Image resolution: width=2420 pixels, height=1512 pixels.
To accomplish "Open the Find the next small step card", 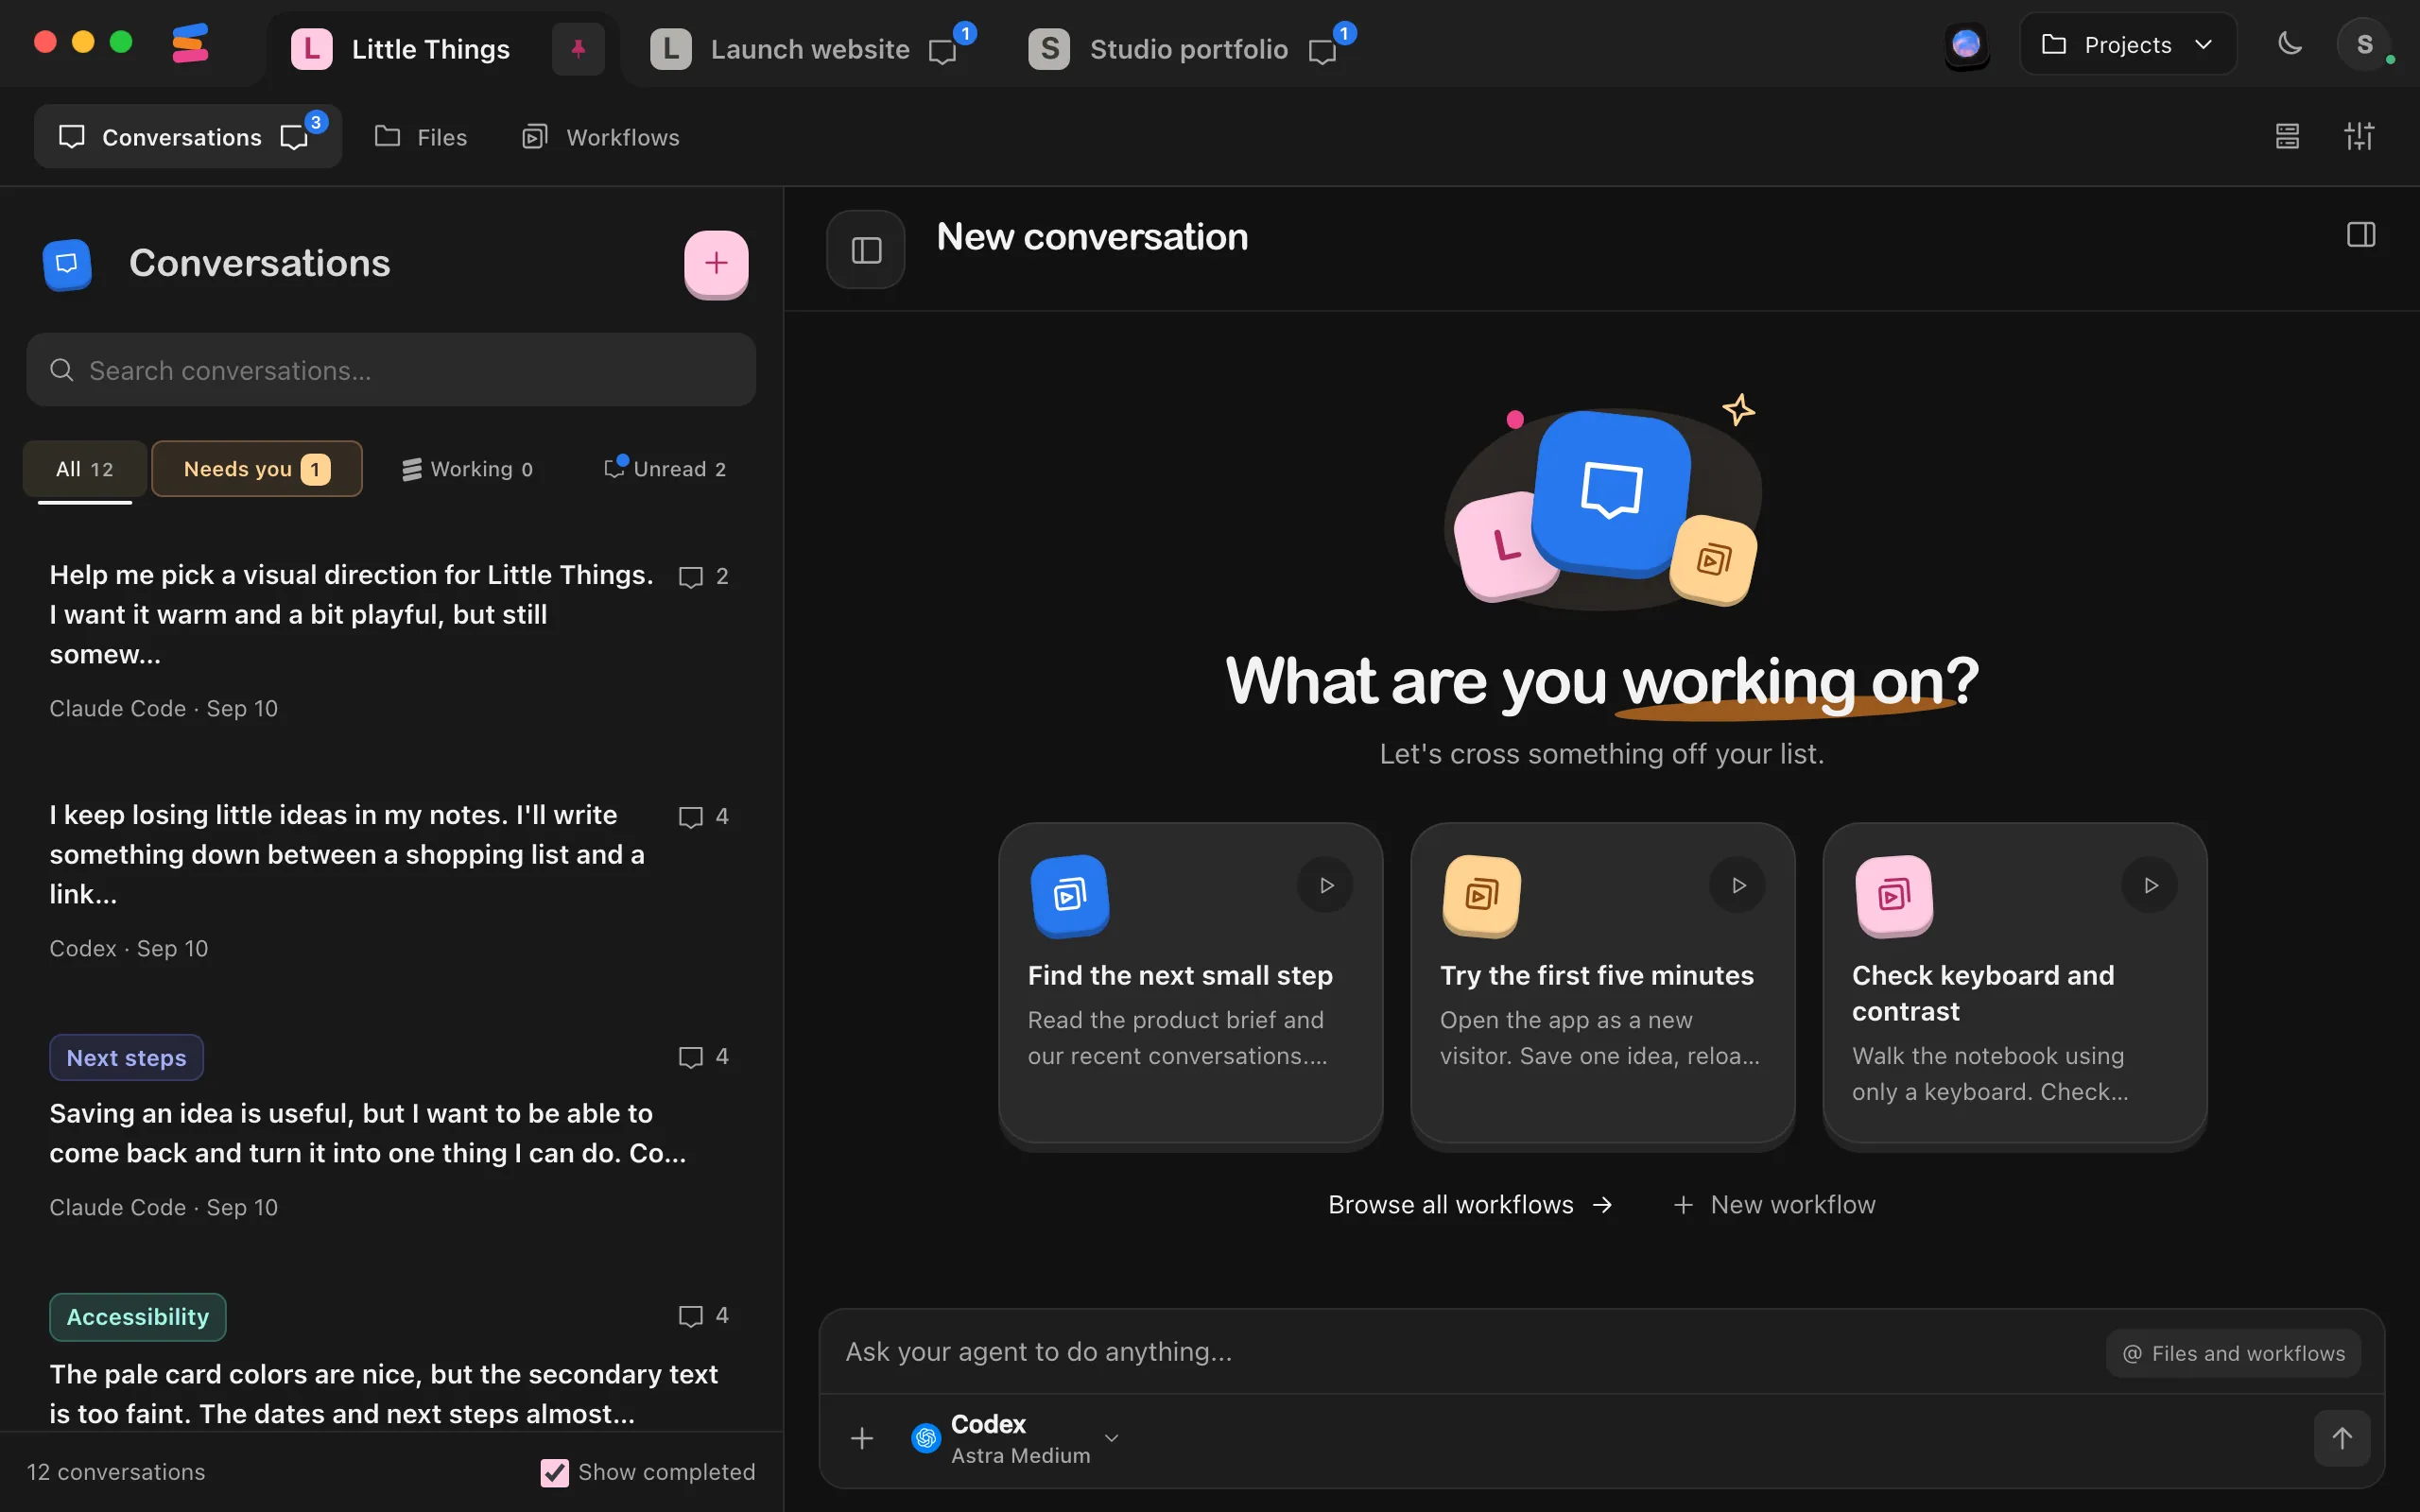I will point(1191,985).
